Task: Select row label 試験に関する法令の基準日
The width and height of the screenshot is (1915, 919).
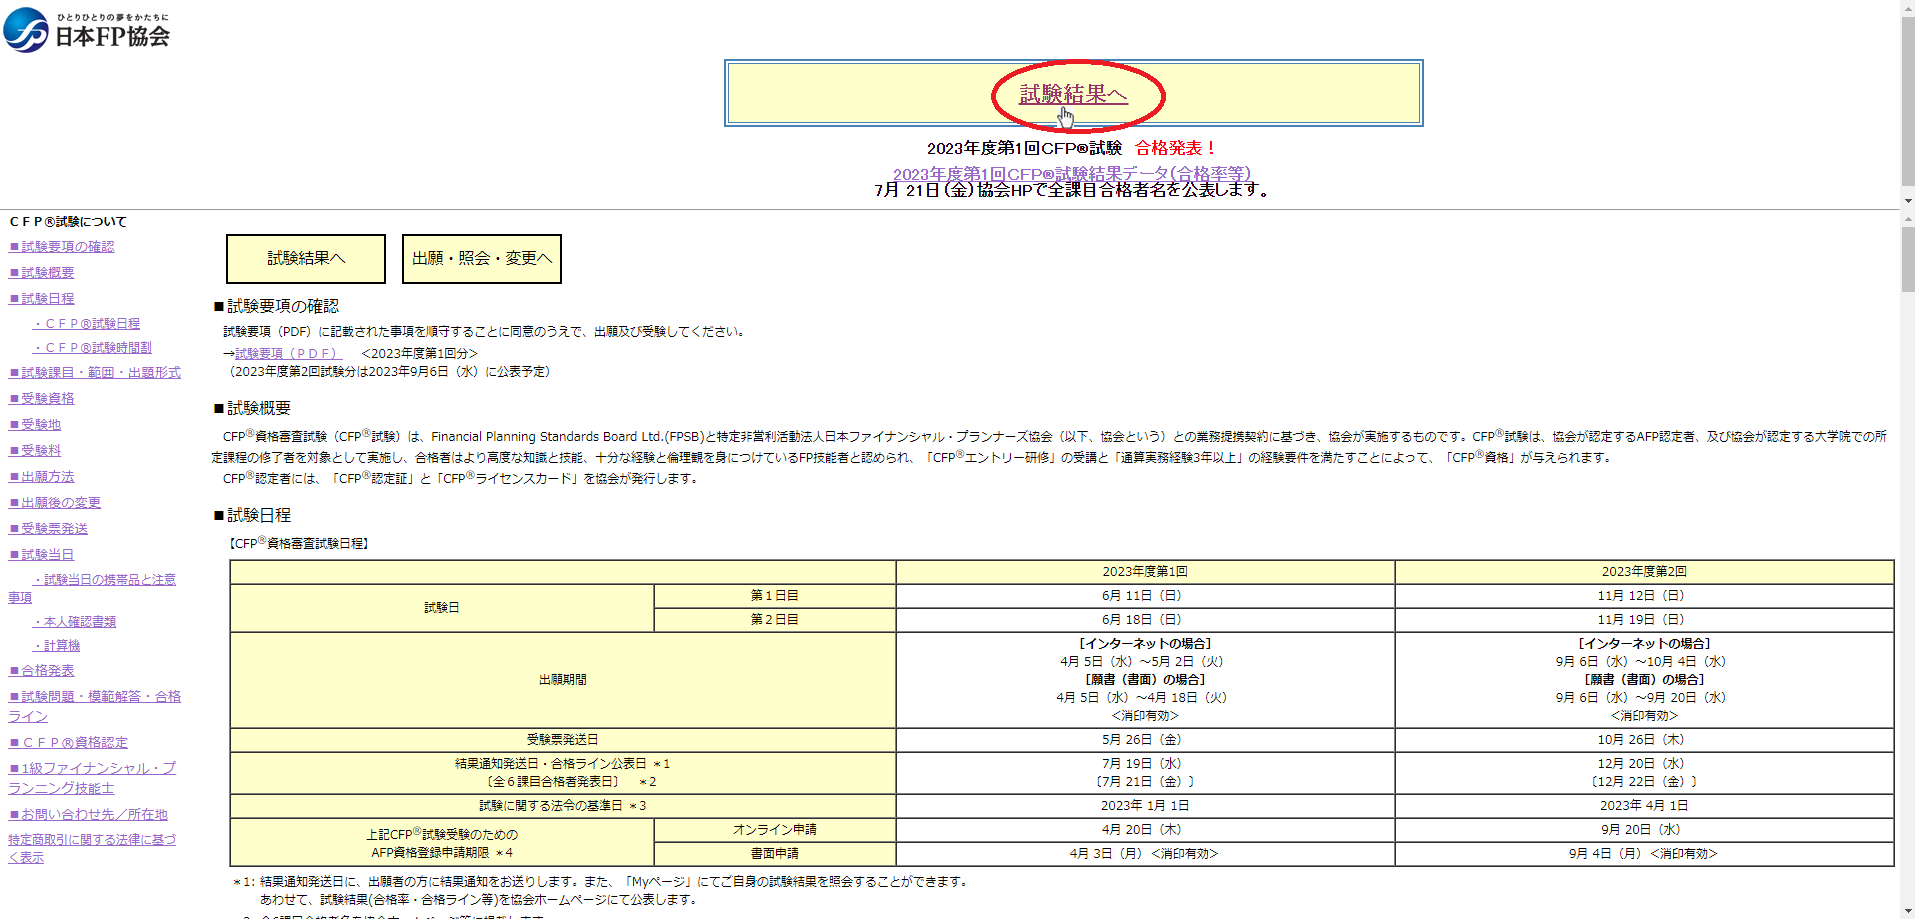Action: coord(562,806)
